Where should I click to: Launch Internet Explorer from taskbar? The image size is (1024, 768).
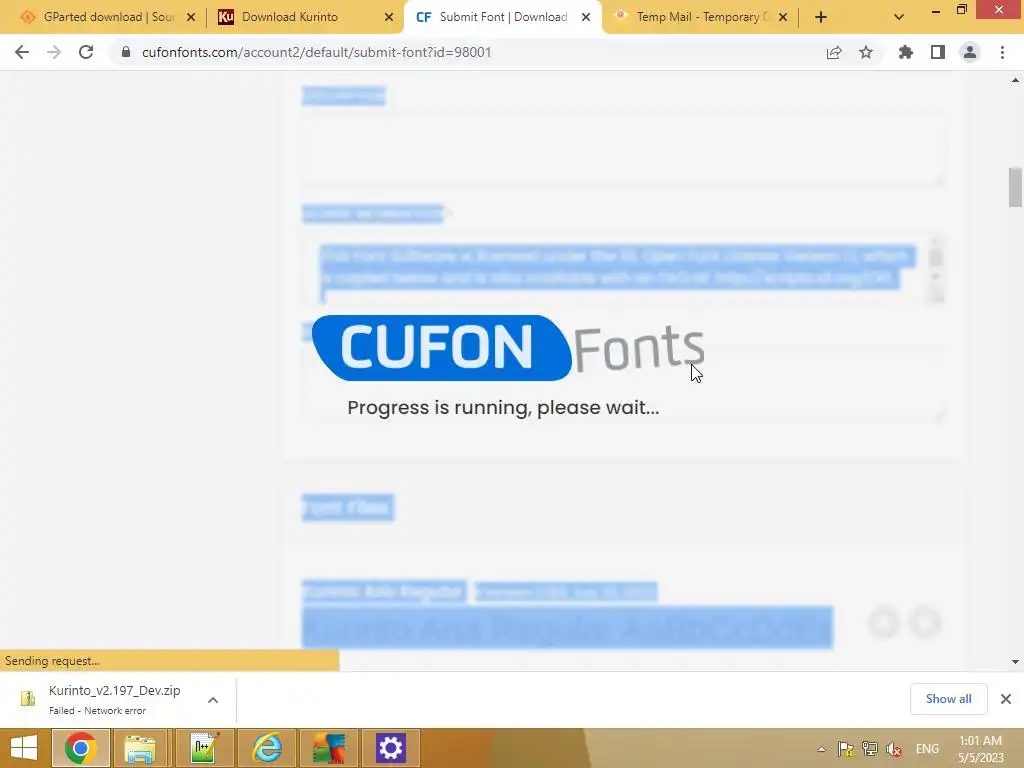click(267, 748)
